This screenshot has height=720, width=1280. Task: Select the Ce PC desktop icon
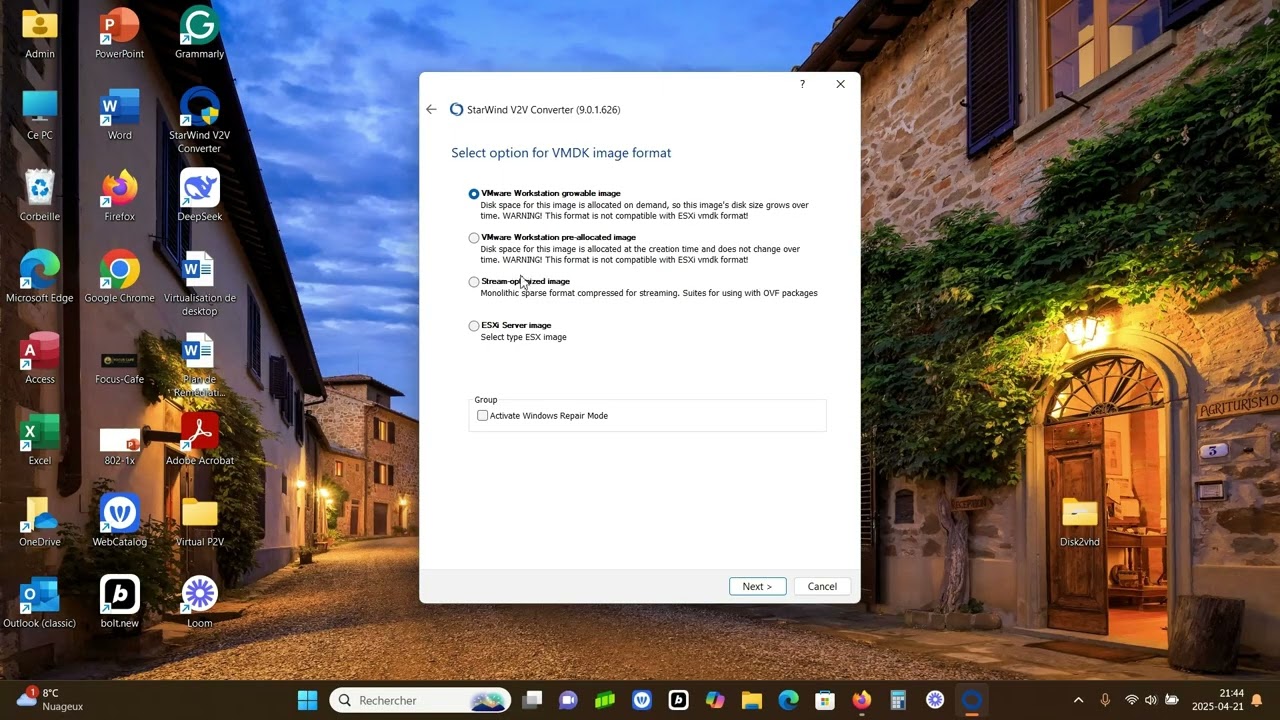pyautogui.click(x=40, y=115)
